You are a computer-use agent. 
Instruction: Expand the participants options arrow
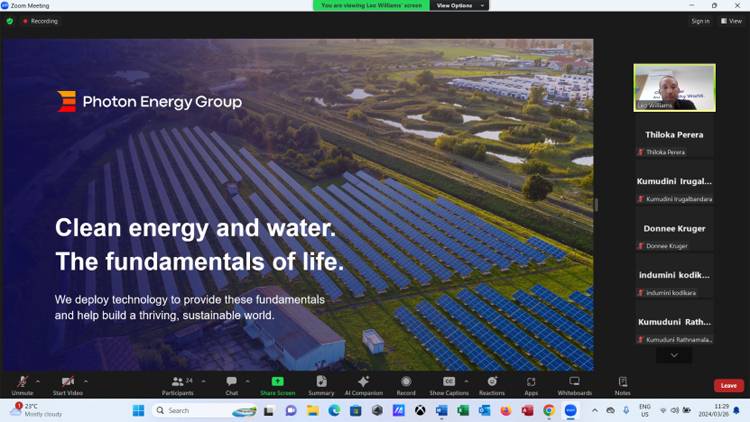click(x=203, y=381)
